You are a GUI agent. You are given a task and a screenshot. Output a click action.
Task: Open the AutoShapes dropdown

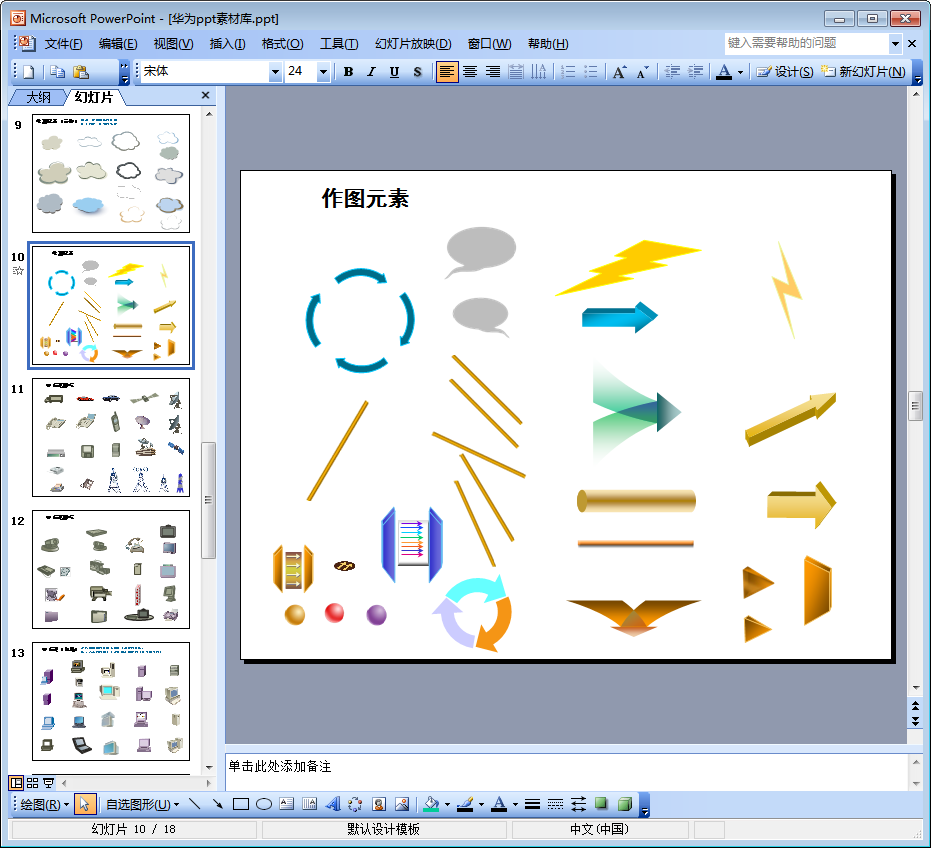(142, 805)
